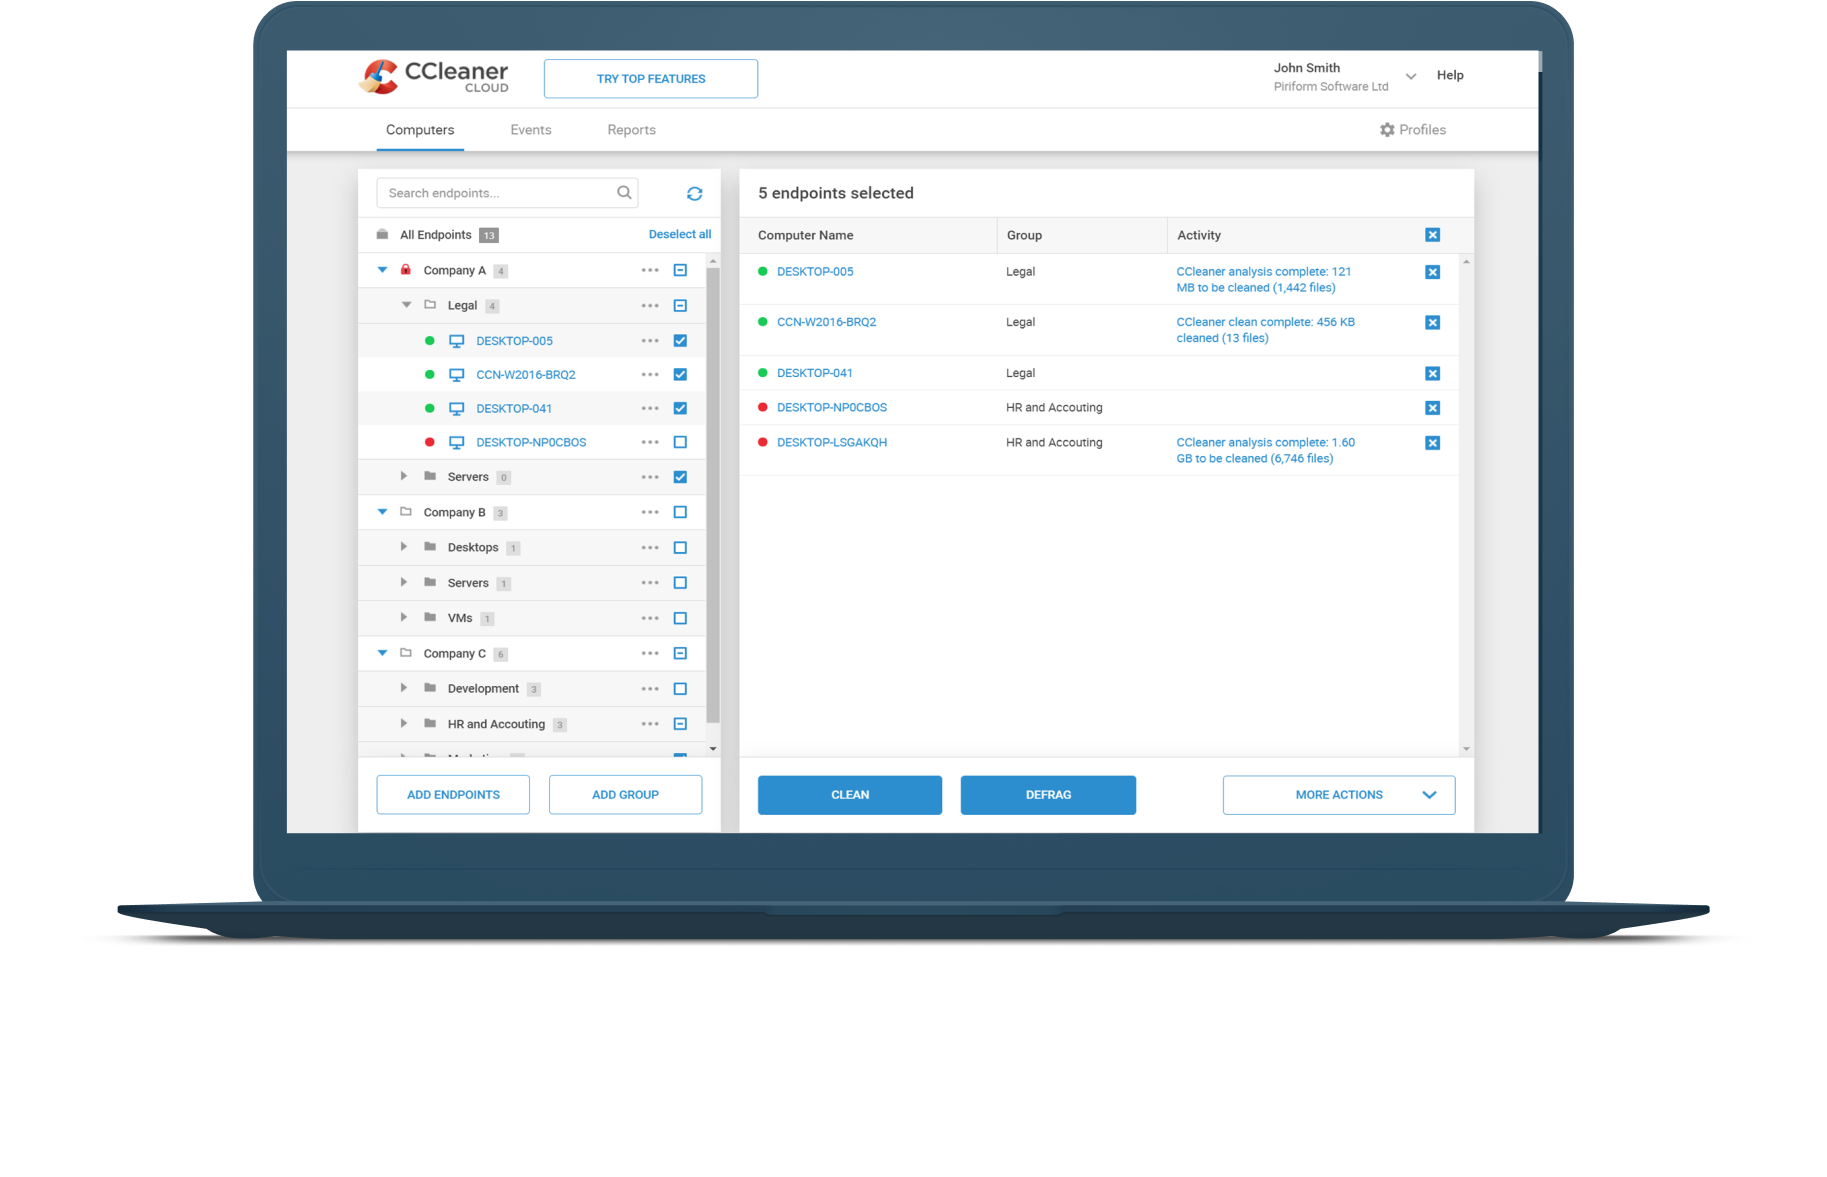The height and width of the screenshot is (1177, 1827).
Task: Click the Clean button
Action: [x=849, y=794]
